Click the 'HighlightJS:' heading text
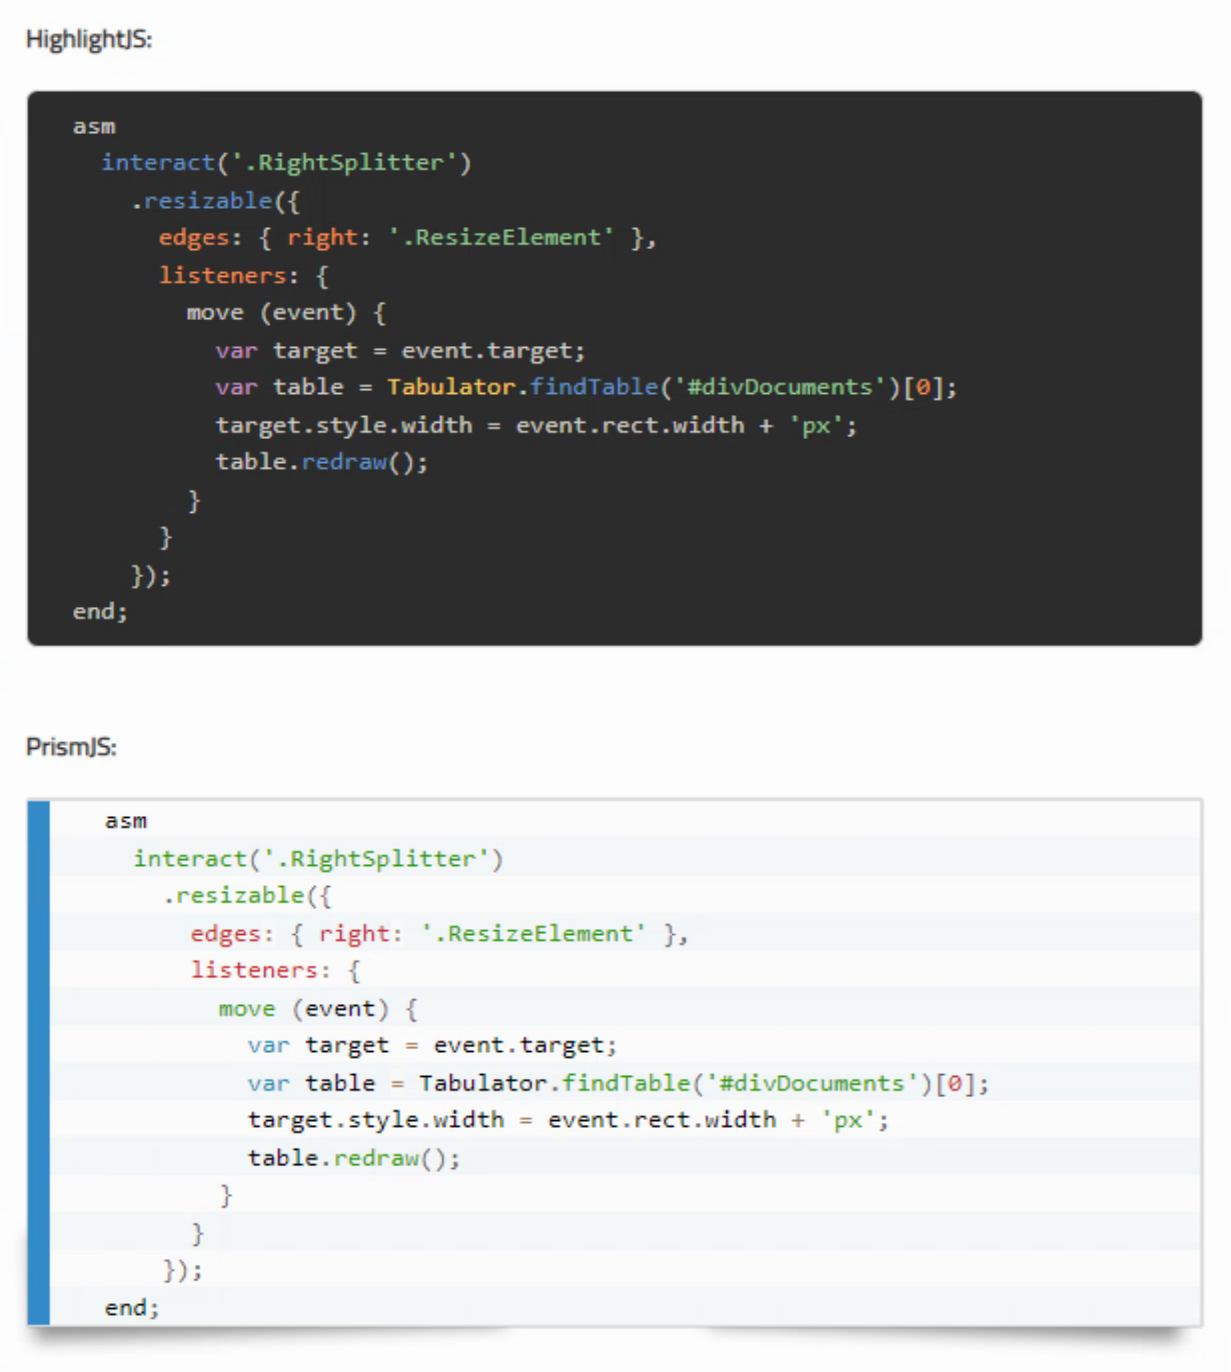 (89, 39)
